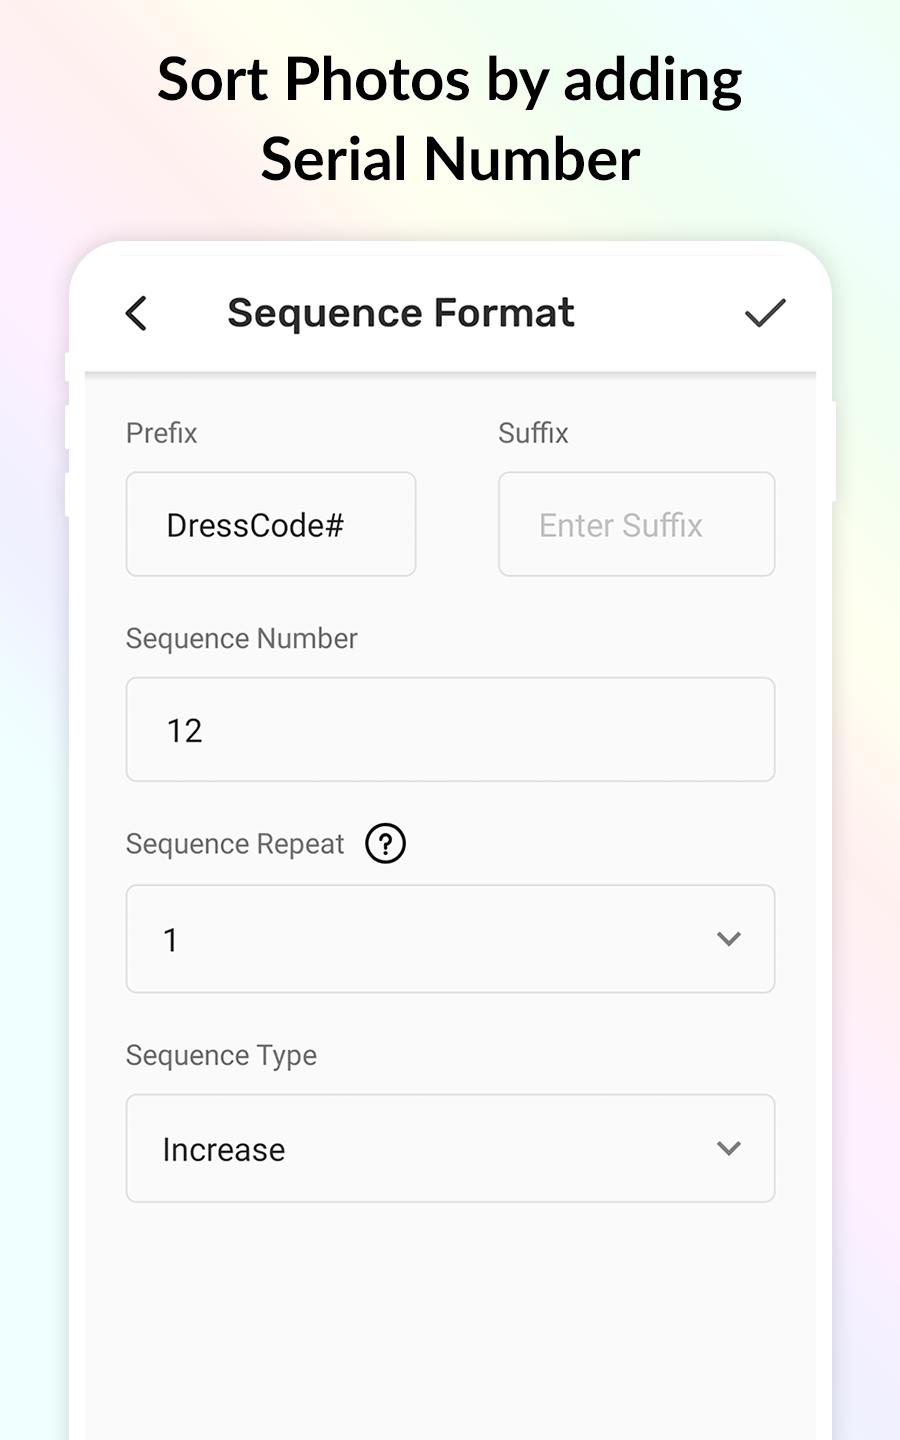Click the Sequence Number label
The height and width of the screenshot is (1440, 900).
click(241, 639)
